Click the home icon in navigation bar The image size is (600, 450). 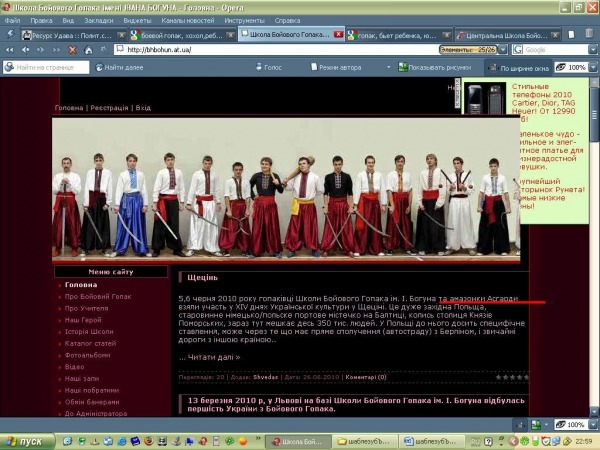[87, 49]
